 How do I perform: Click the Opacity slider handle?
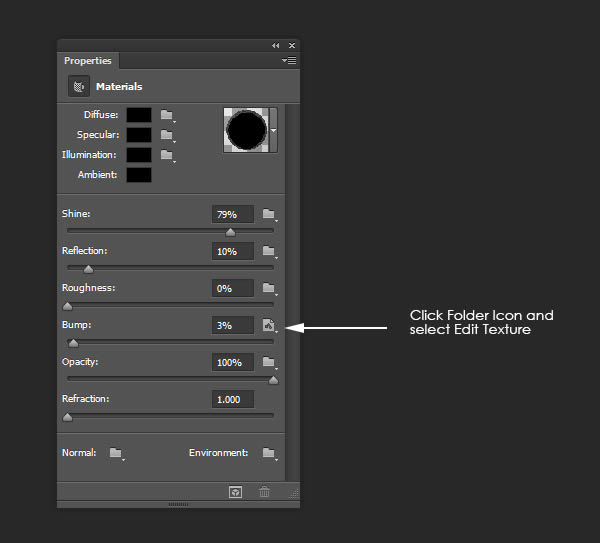pos(273,380)
